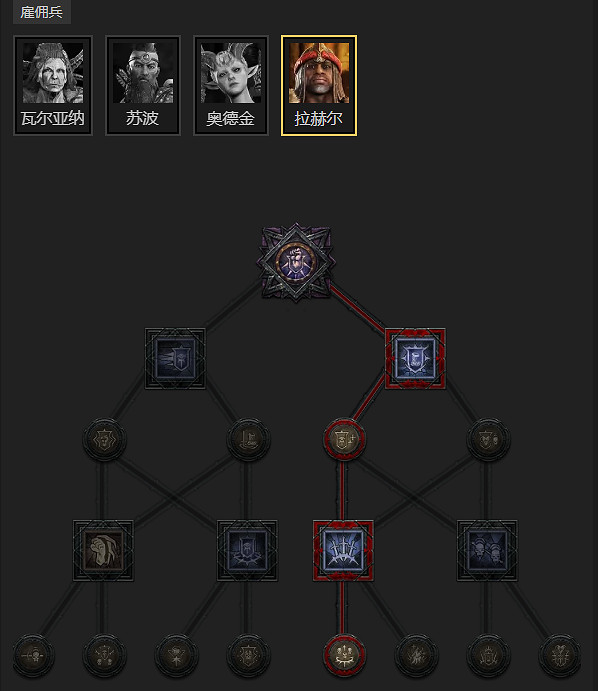Select the bottom-row shield circular node left of red node

[248, 655]
